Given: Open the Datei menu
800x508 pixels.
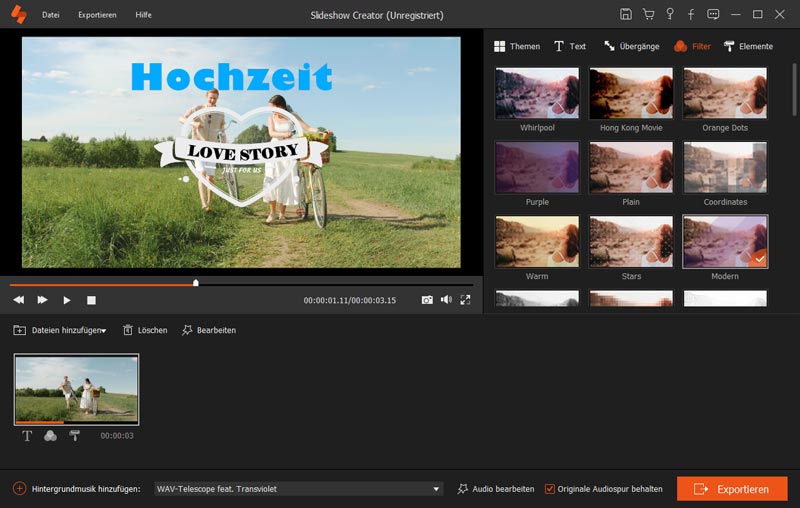Looking at the screenshot, I should [x=51, y=15].
